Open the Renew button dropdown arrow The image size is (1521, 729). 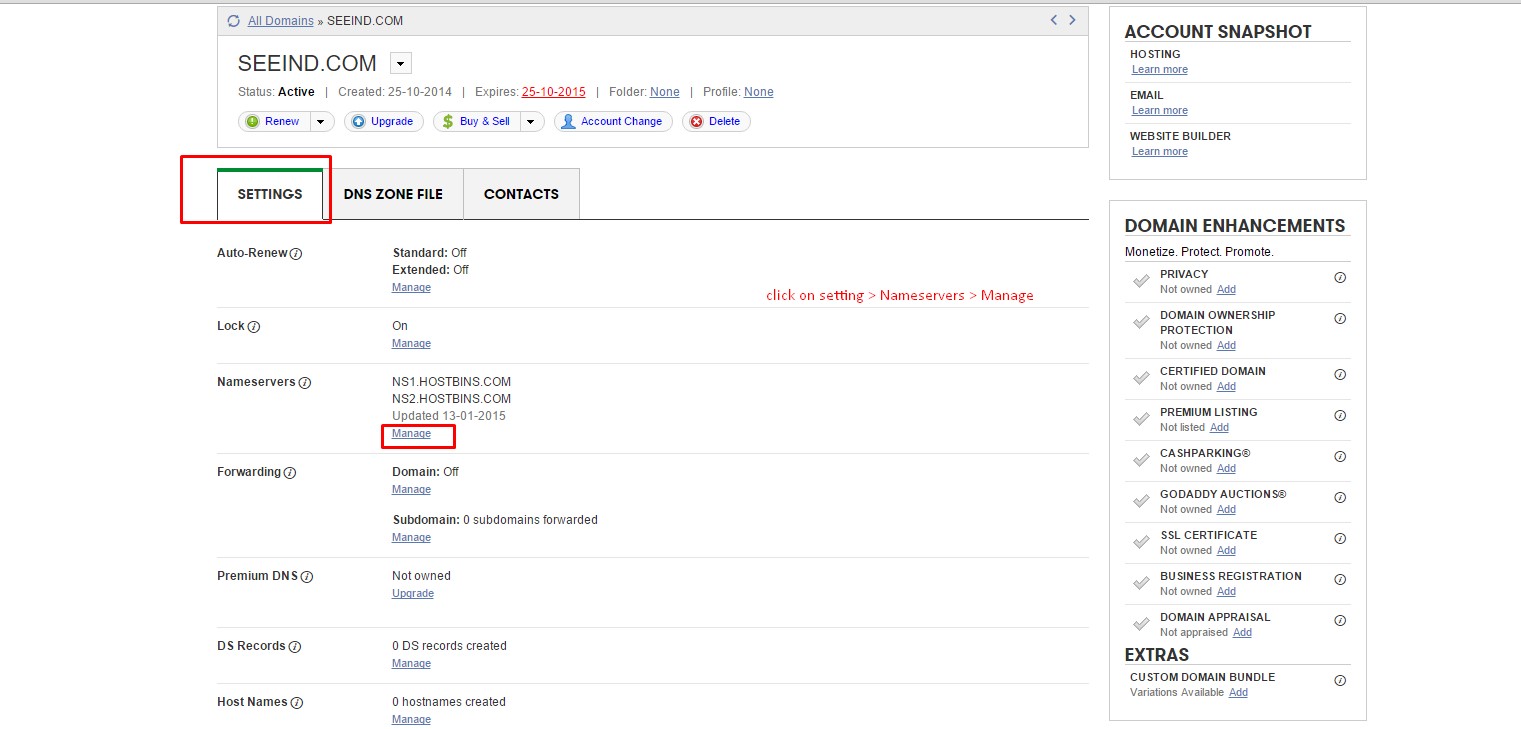[x=321, y=122]
